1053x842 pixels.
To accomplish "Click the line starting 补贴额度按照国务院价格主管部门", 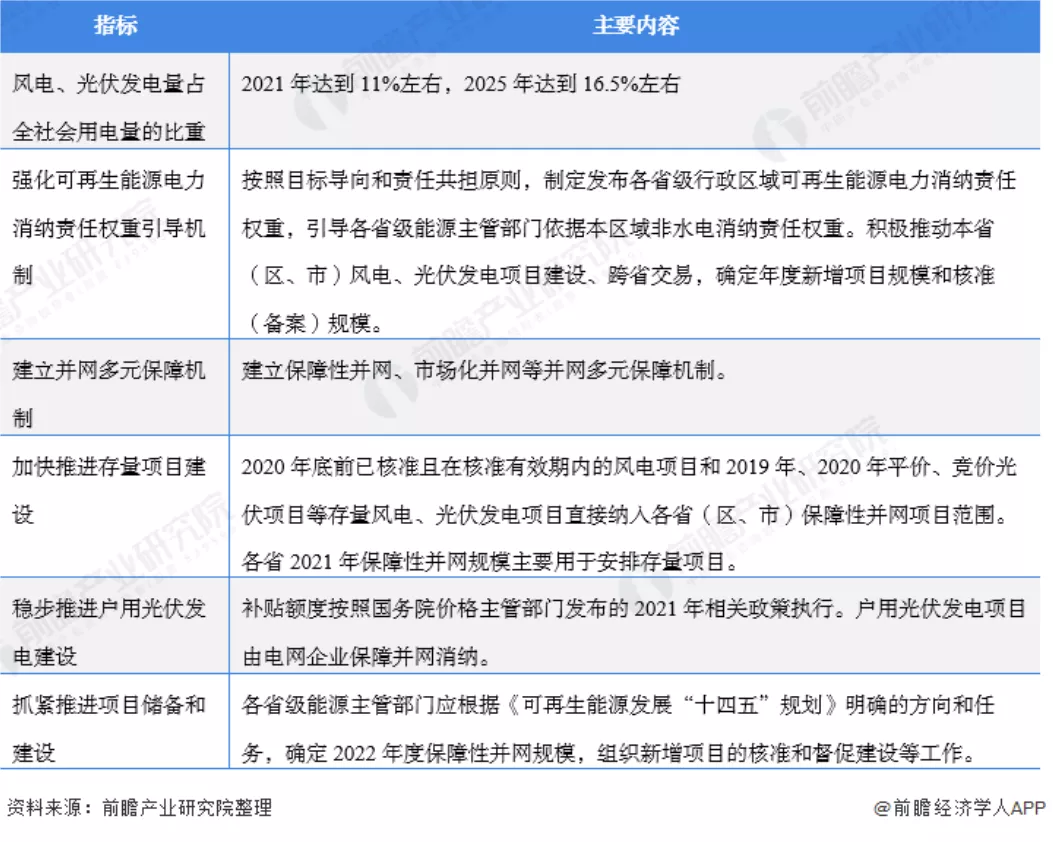I will pos(634,609).
